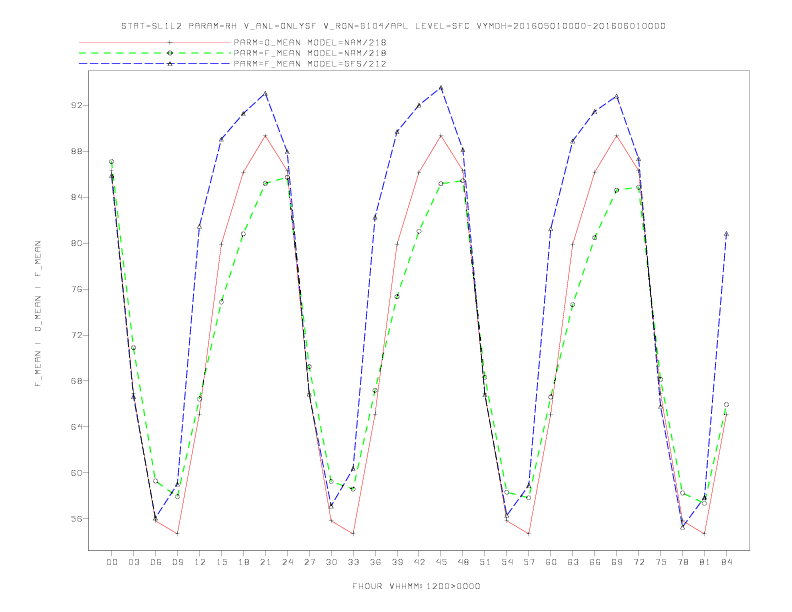Click blue GFS triangle peak at hour 45

tap(441, 87)
